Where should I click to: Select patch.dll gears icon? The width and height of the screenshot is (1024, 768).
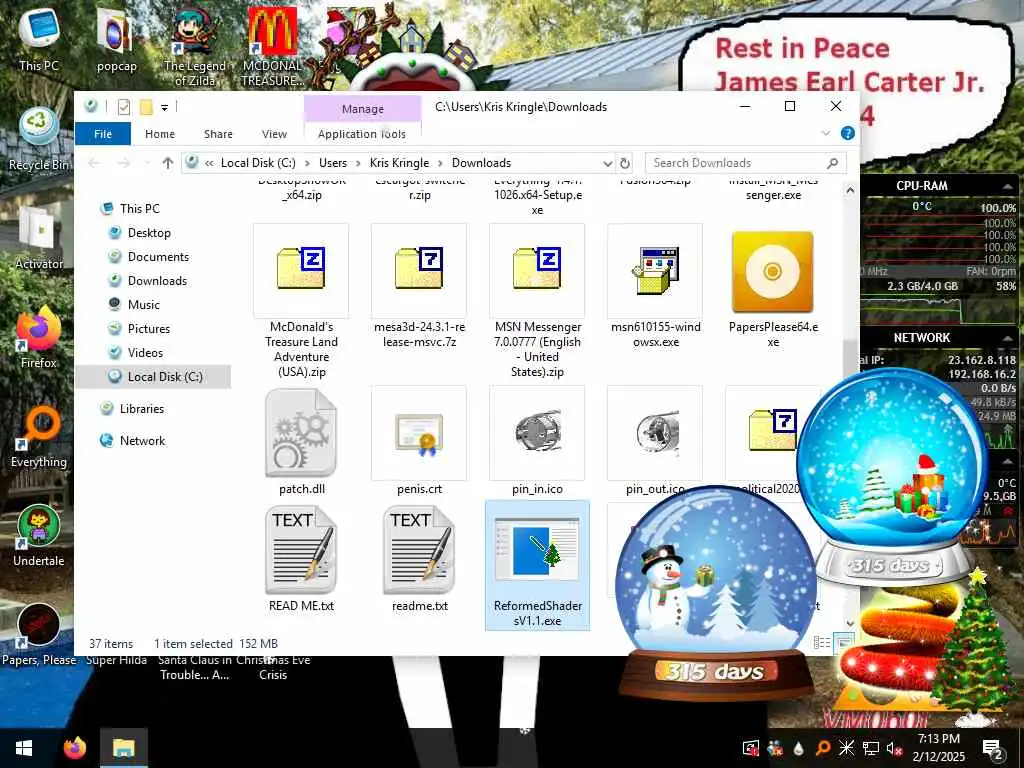300,432
